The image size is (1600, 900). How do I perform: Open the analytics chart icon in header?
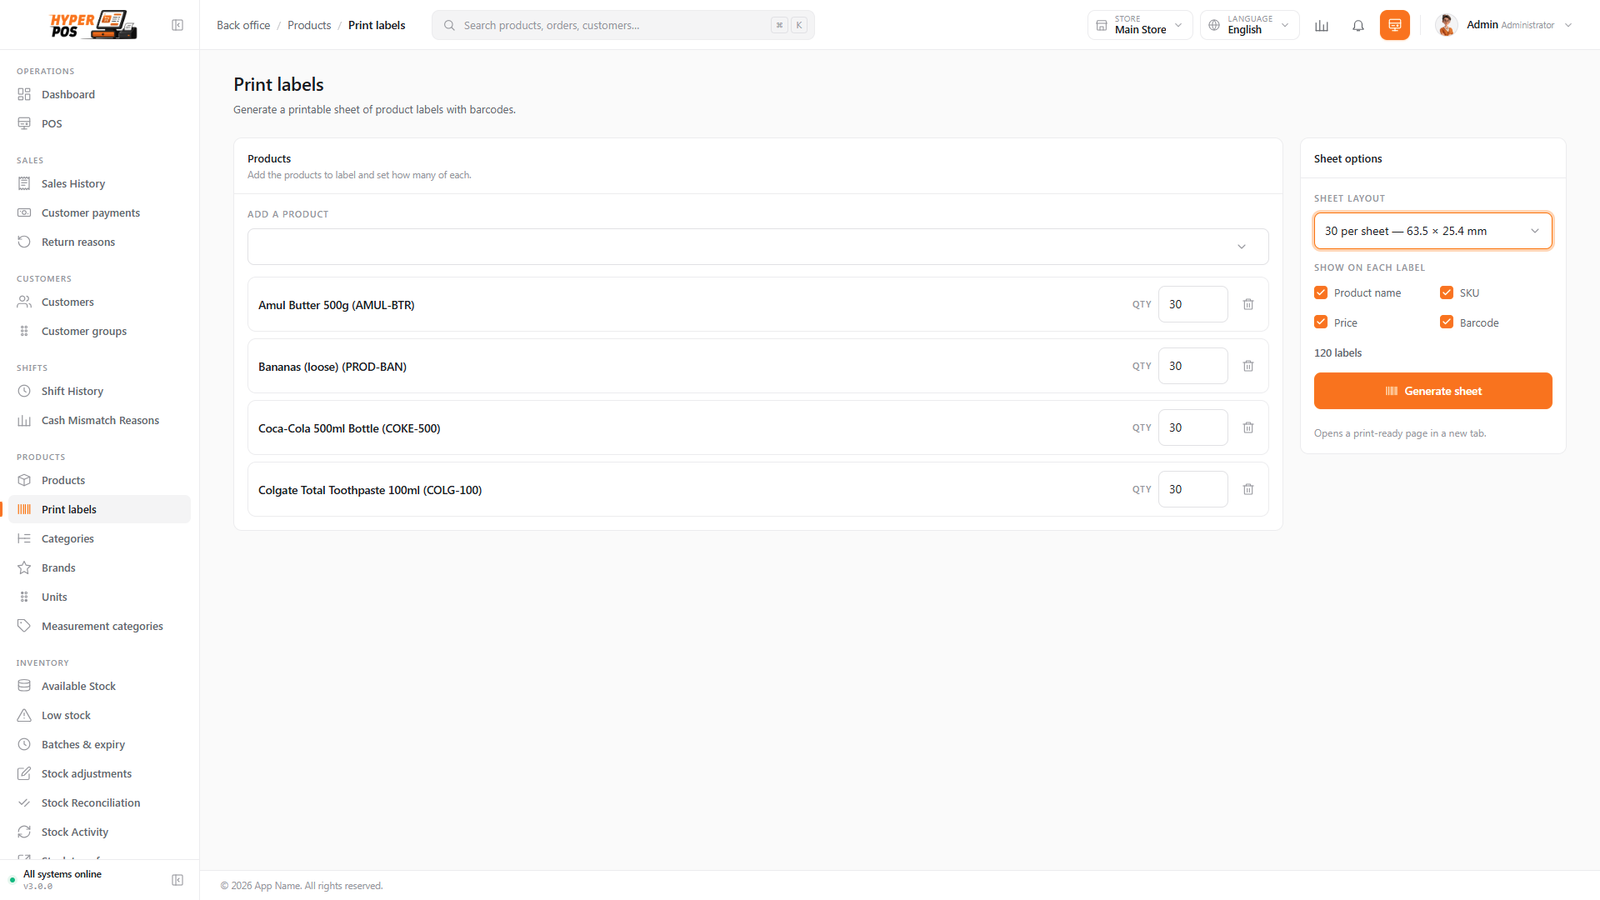tap(1322, 25)
